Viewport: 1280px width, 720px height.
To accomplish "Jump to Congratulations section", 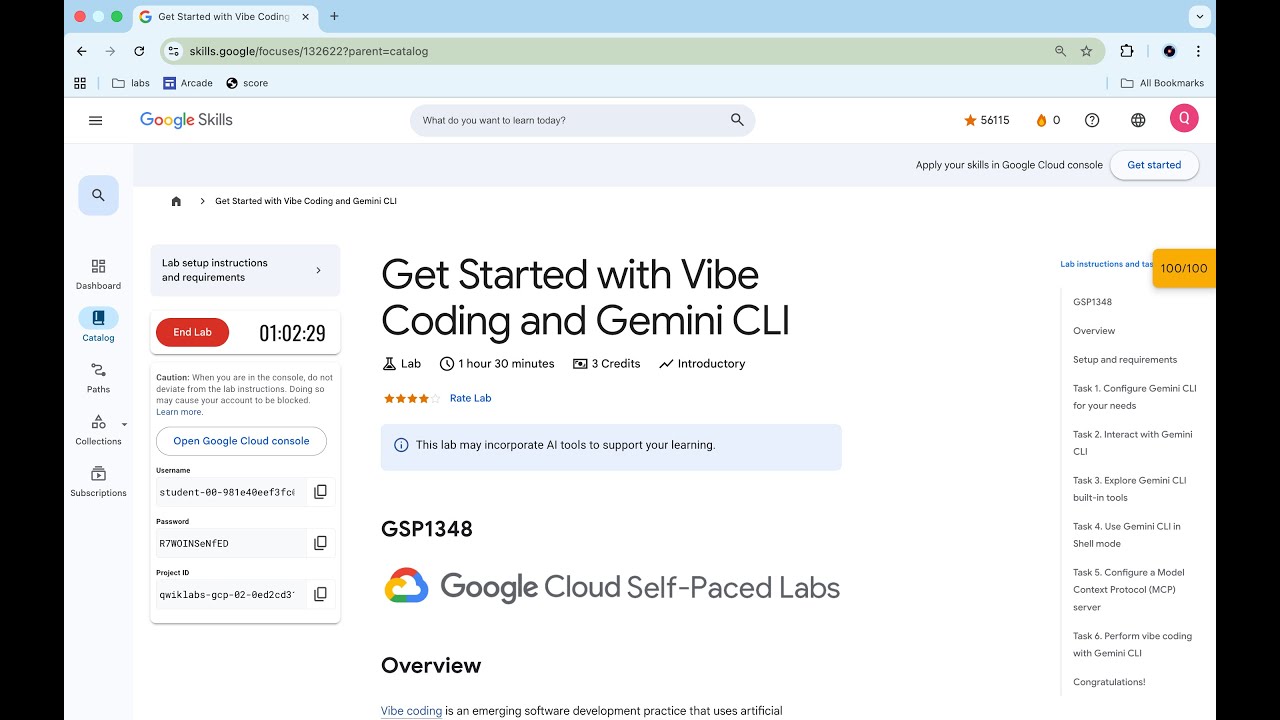I will [1109, 682].
